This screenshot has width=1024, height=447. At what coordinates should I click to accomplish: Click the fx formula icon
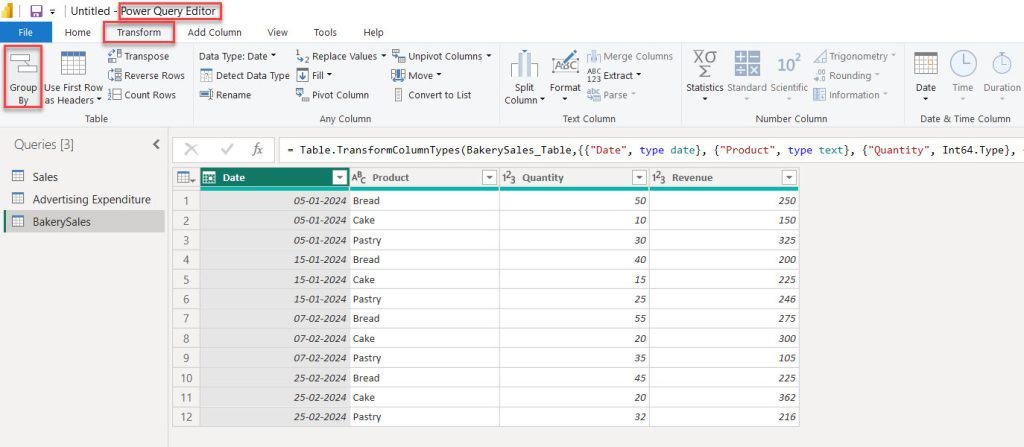[x=258, y=150]
